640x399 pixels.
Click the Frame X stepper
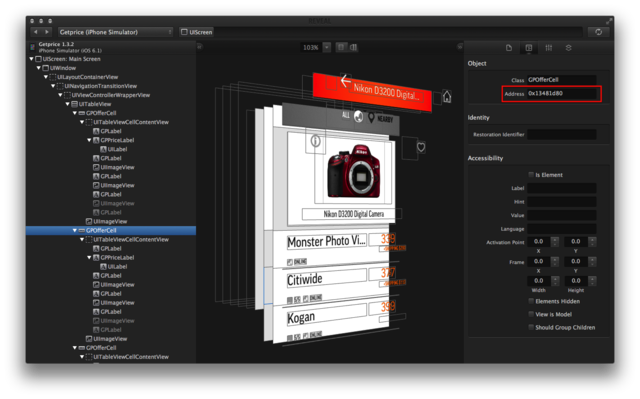click(555, 261)
